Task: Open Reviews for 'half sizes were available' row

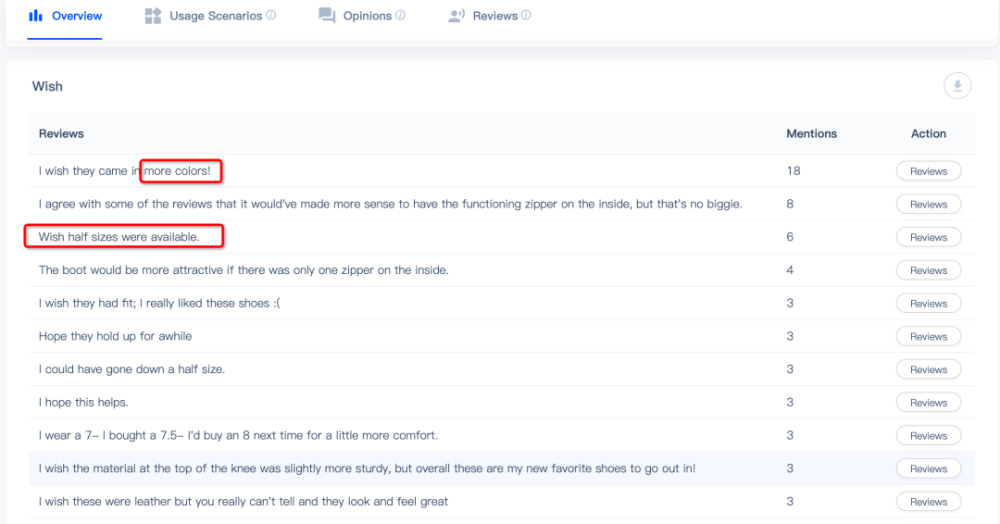Action: pos(928,237)
